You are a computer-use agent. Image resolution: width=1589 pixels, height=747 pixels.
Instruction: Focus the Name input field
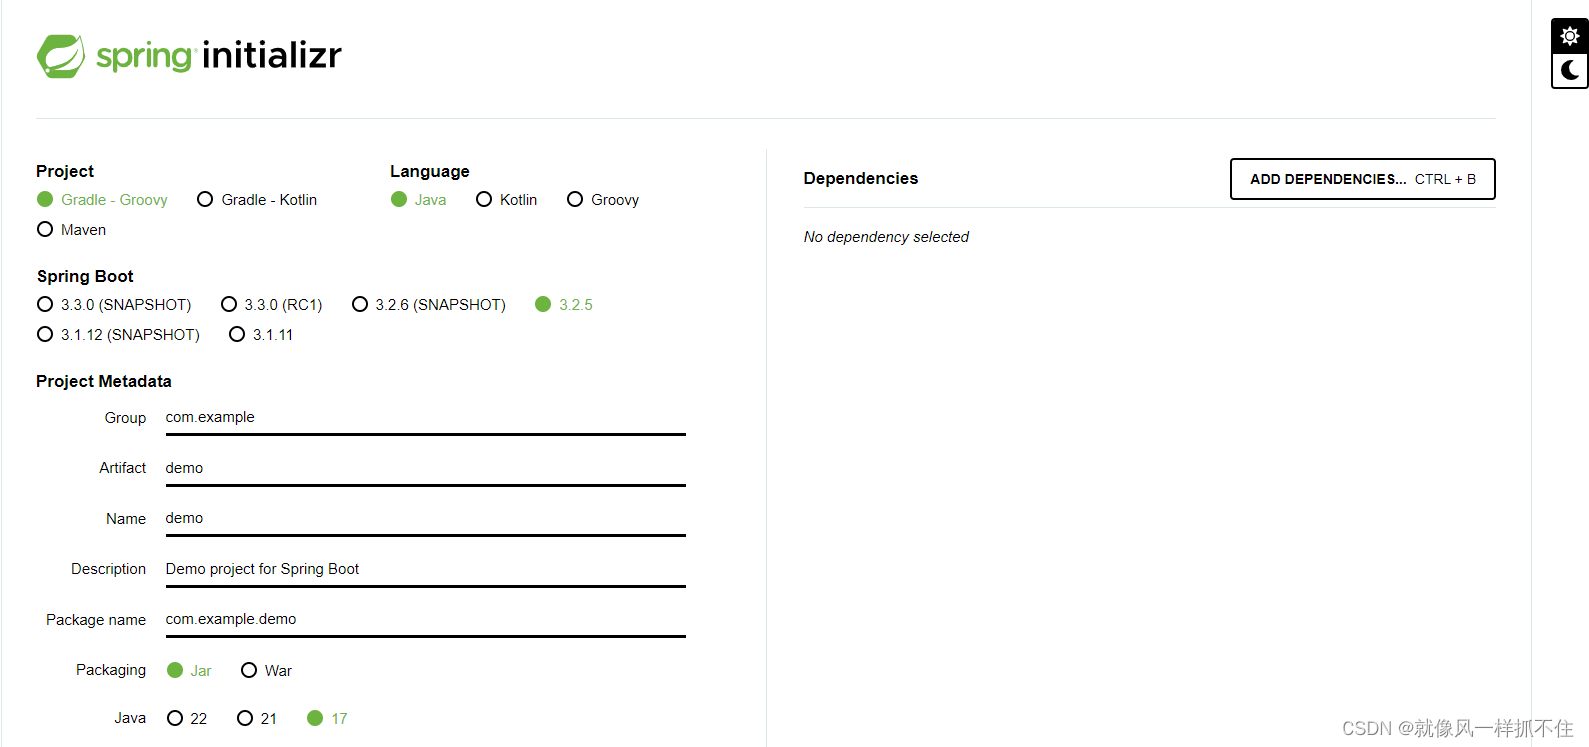point(425,518)
